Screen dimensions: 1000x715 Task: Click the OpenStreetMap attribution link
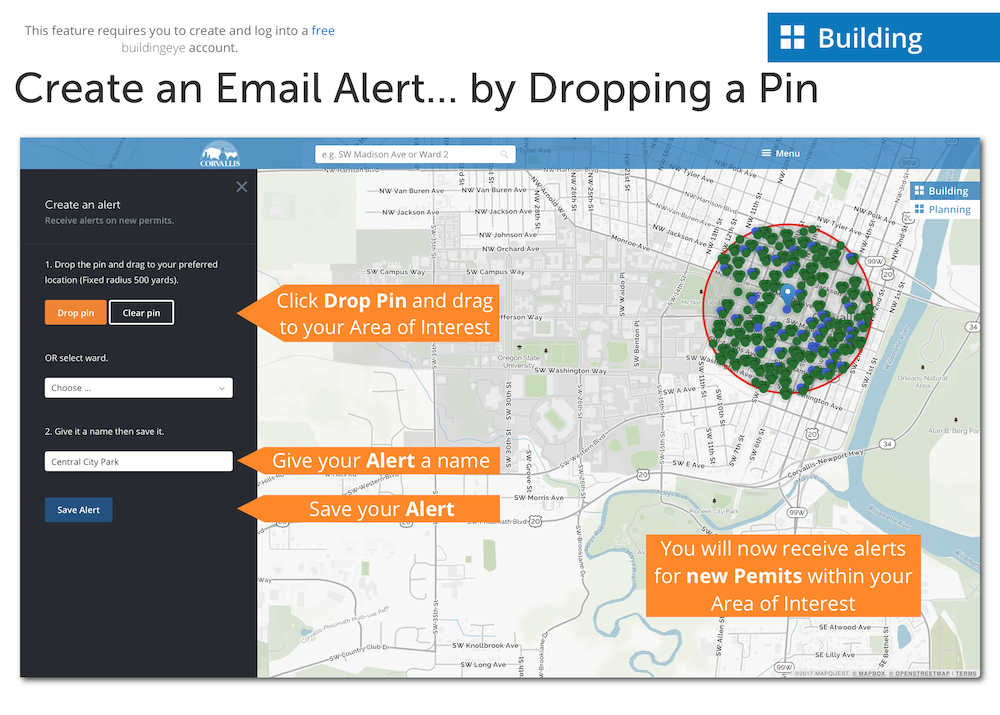pyautogui.click(x=918, y=674)
